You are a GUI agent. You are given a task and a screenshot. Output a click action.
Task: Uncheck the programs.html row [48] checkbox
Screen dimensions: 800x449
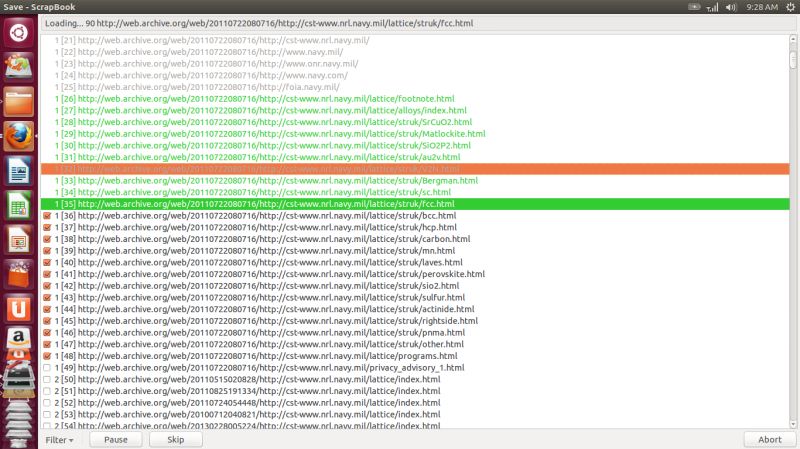click(x=47, y=356)
